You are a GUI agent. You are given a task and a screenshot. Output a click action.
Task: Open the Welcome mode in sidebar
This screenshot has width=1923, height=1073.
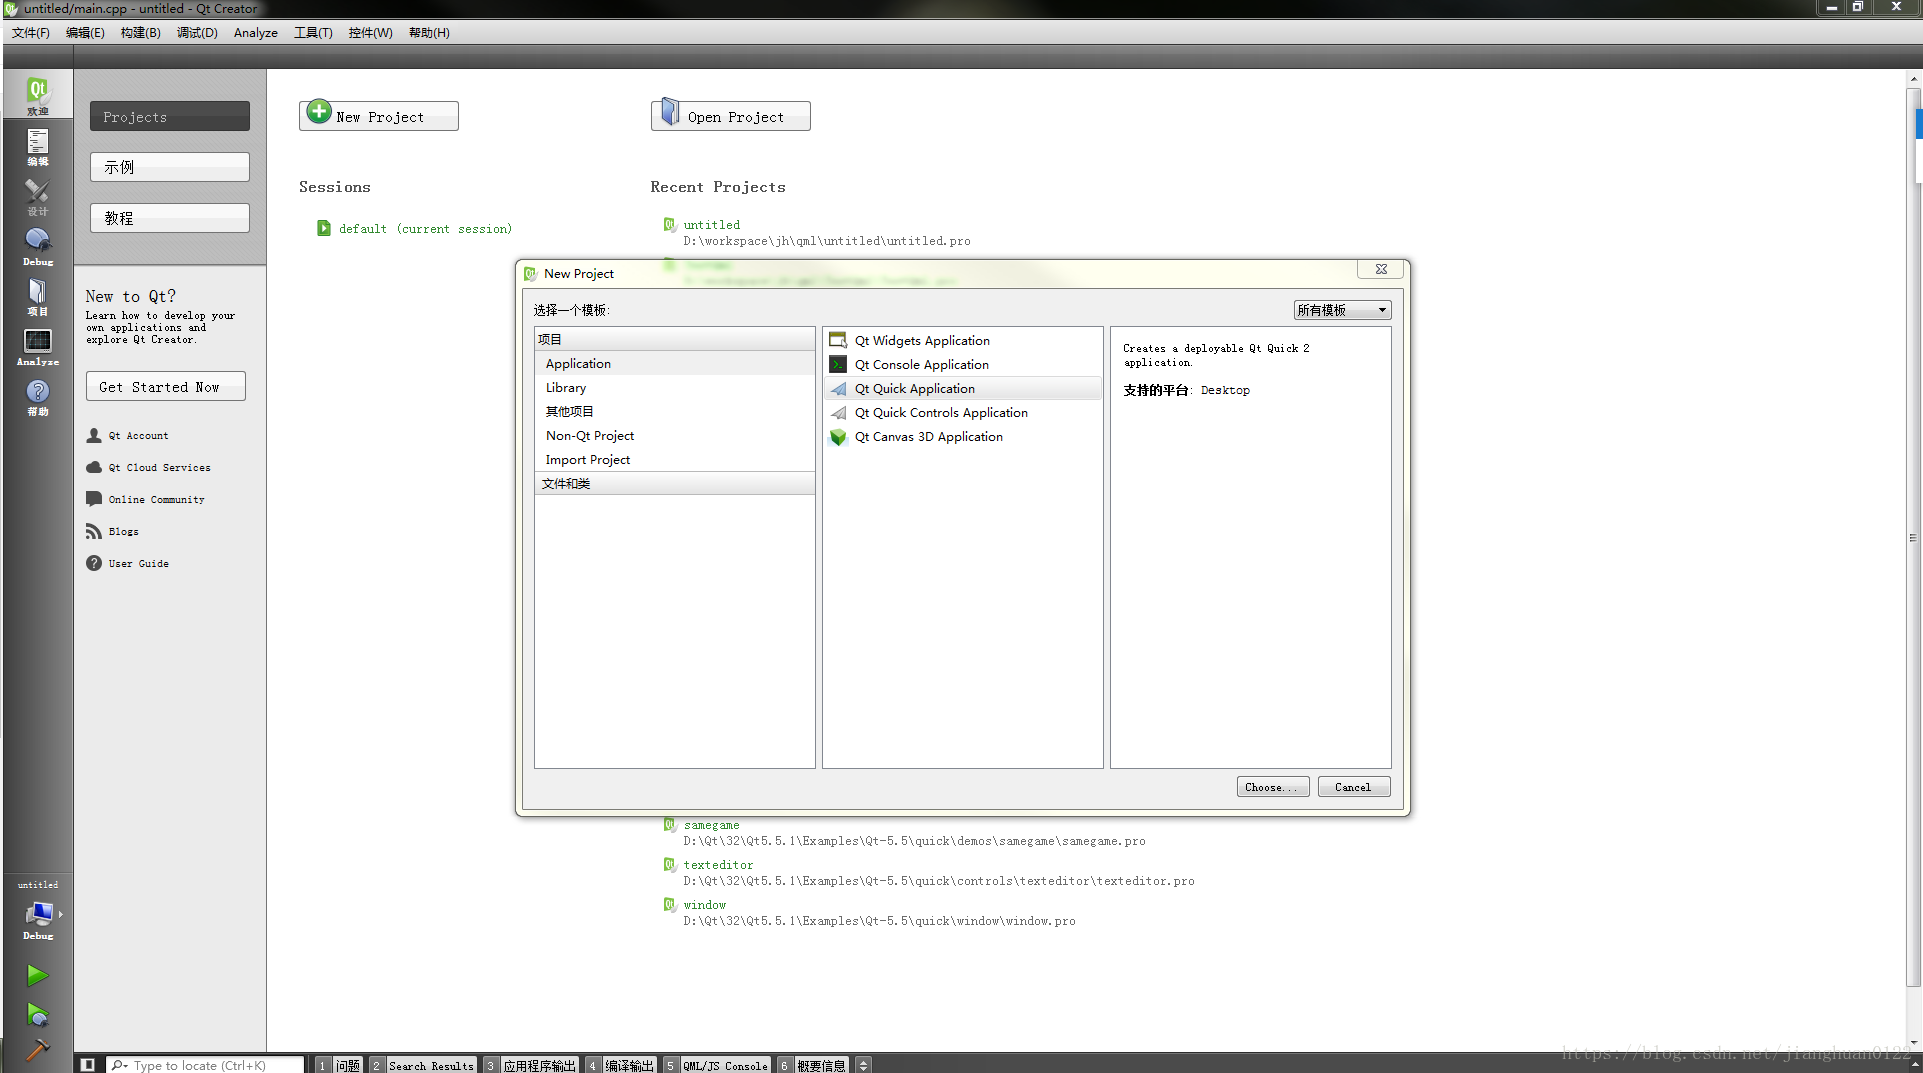[37, 95]
